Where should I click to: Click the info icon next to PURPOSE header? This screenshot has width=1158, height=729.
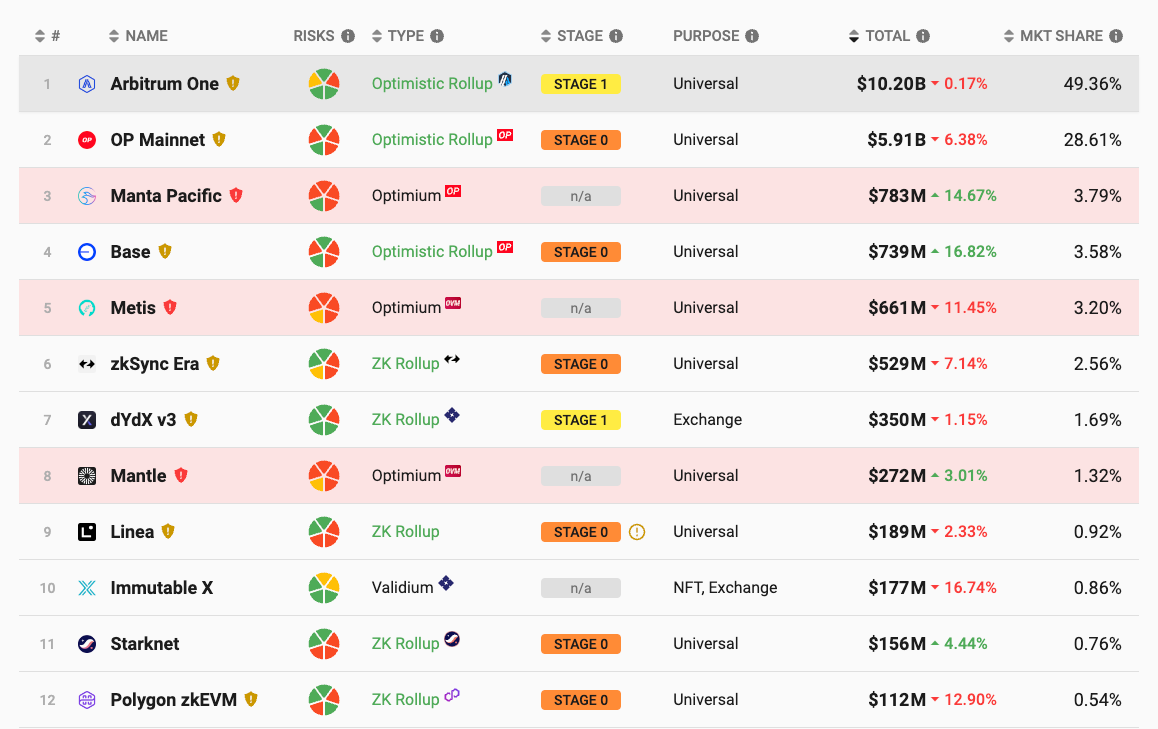752,36
